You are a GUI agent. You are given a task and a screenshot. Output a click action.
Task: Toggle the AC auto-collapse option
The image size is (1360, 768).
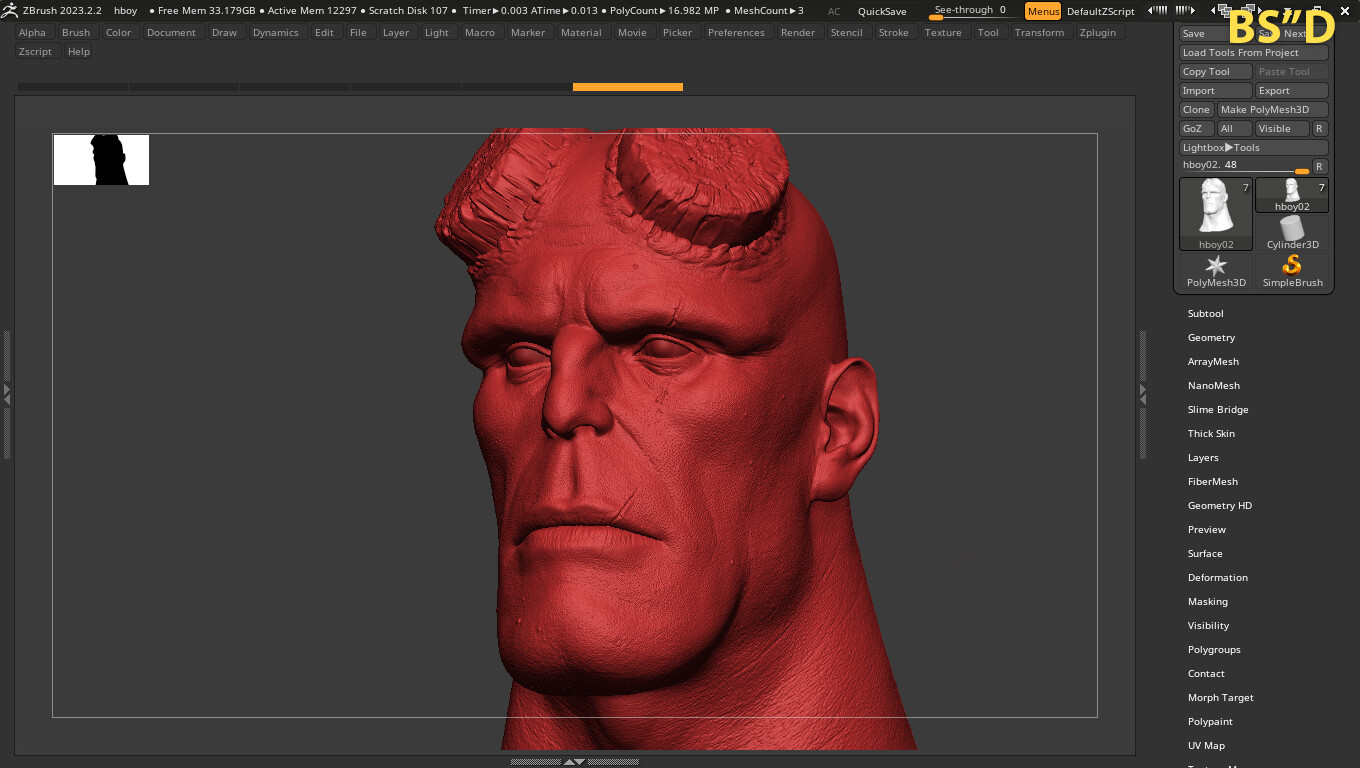pyautogui.click(x=834, y=11)
